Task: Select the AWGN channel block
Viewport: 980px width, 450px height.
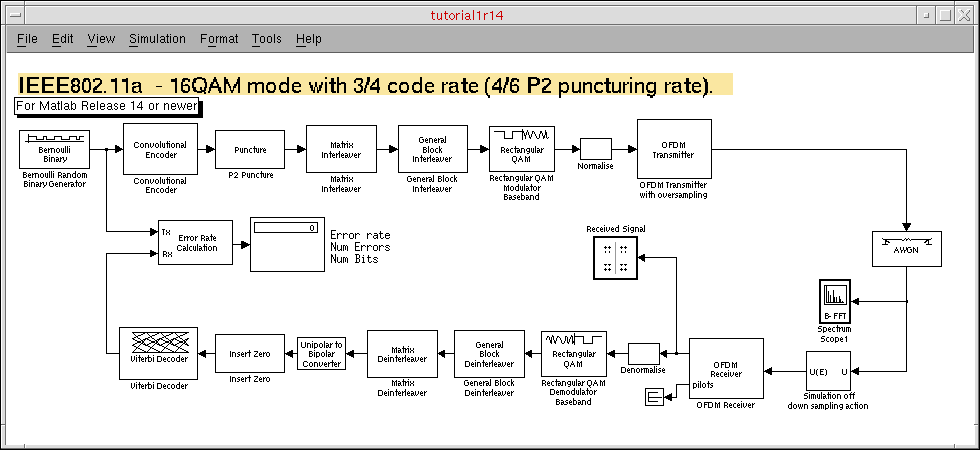Action: (907, 249)
